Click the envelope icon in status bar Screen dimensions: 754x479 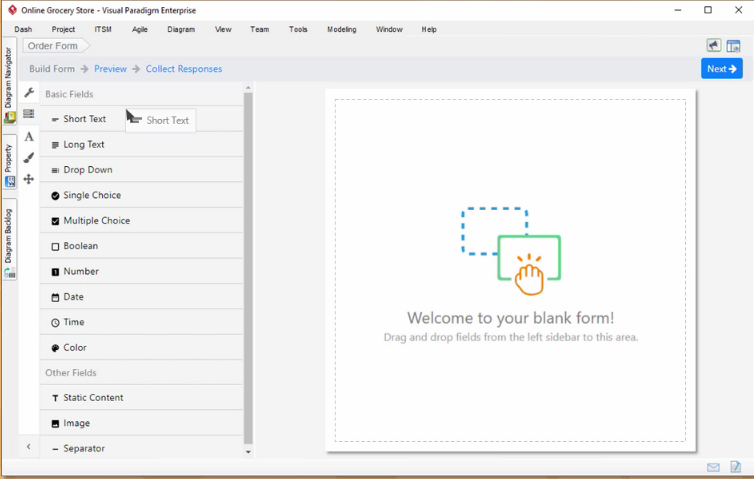pyautogui.click(x=713, y=467)
